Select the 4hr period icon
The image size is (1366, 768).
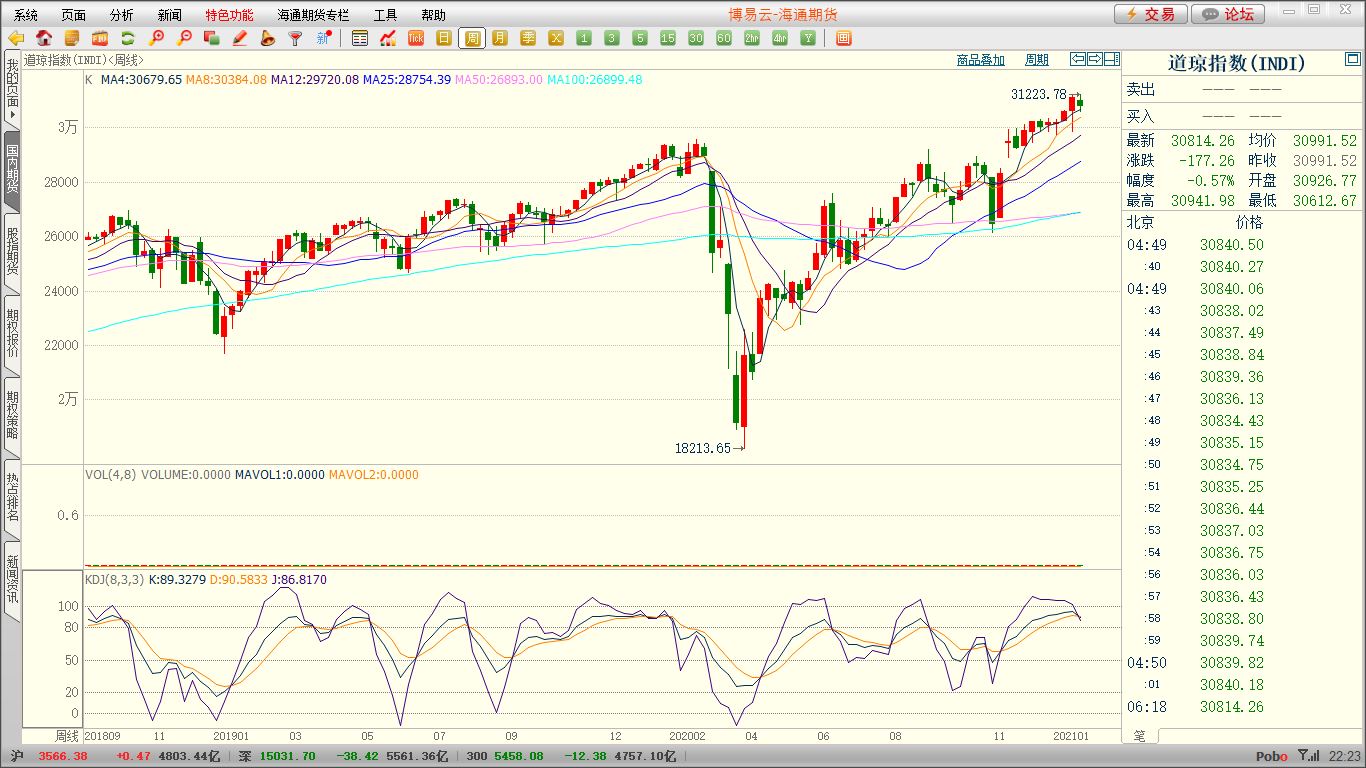(x=780, y=38)
